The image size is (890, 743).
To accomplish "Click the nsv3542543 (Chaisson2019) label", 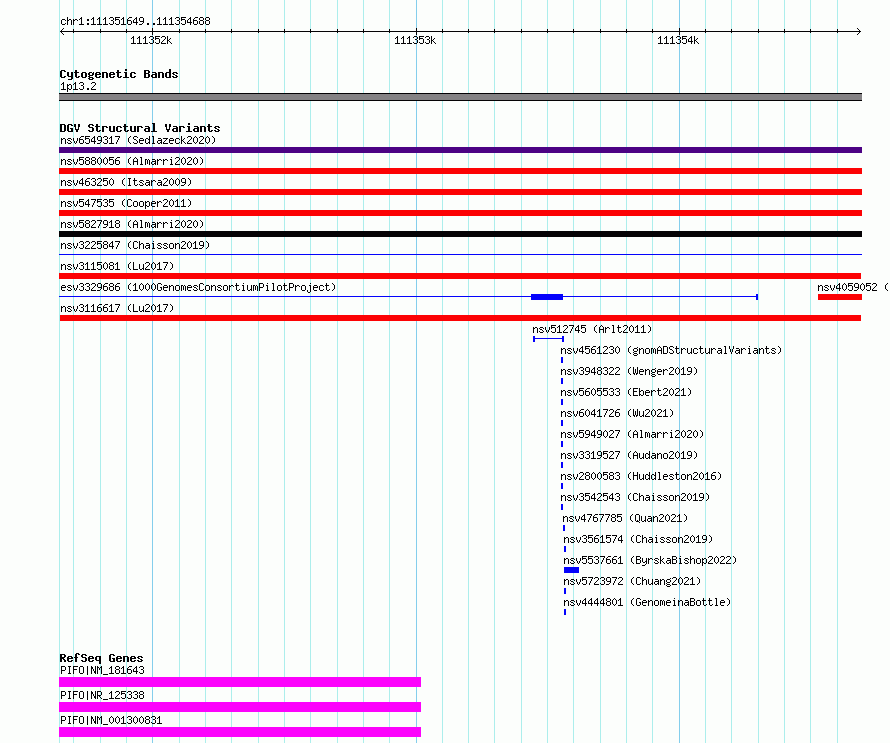I will (635, 497).
